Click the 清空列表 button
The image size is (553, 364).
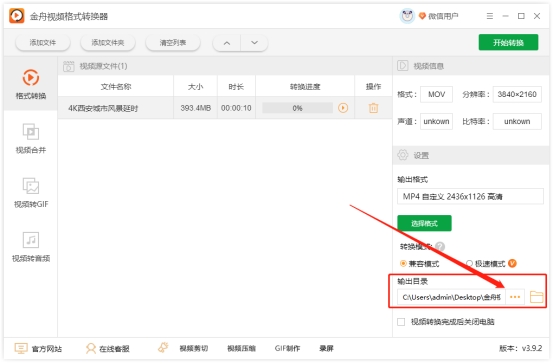coord(173,43)
